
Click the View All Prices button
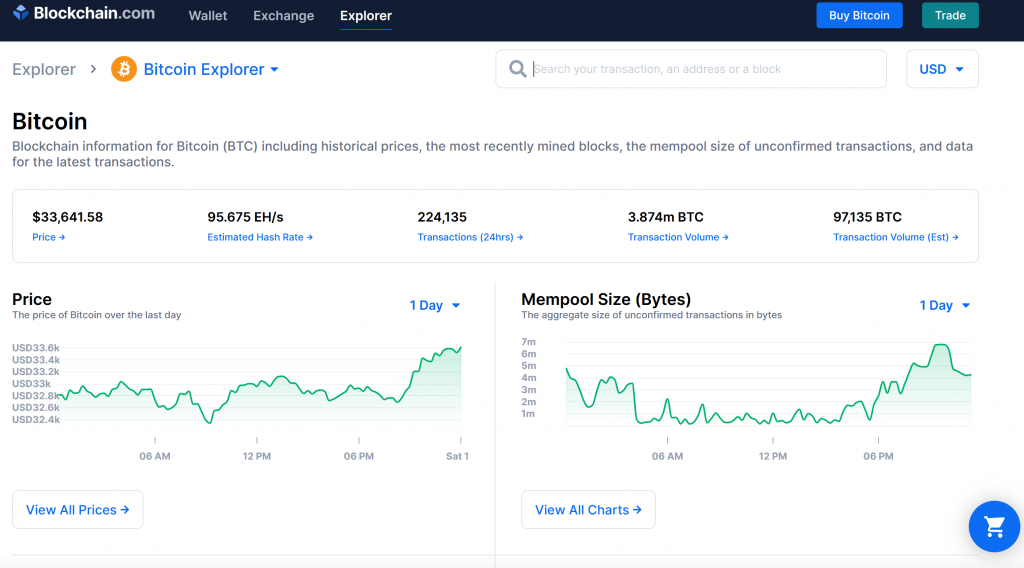pyautogui.click(x=78, y=510)
